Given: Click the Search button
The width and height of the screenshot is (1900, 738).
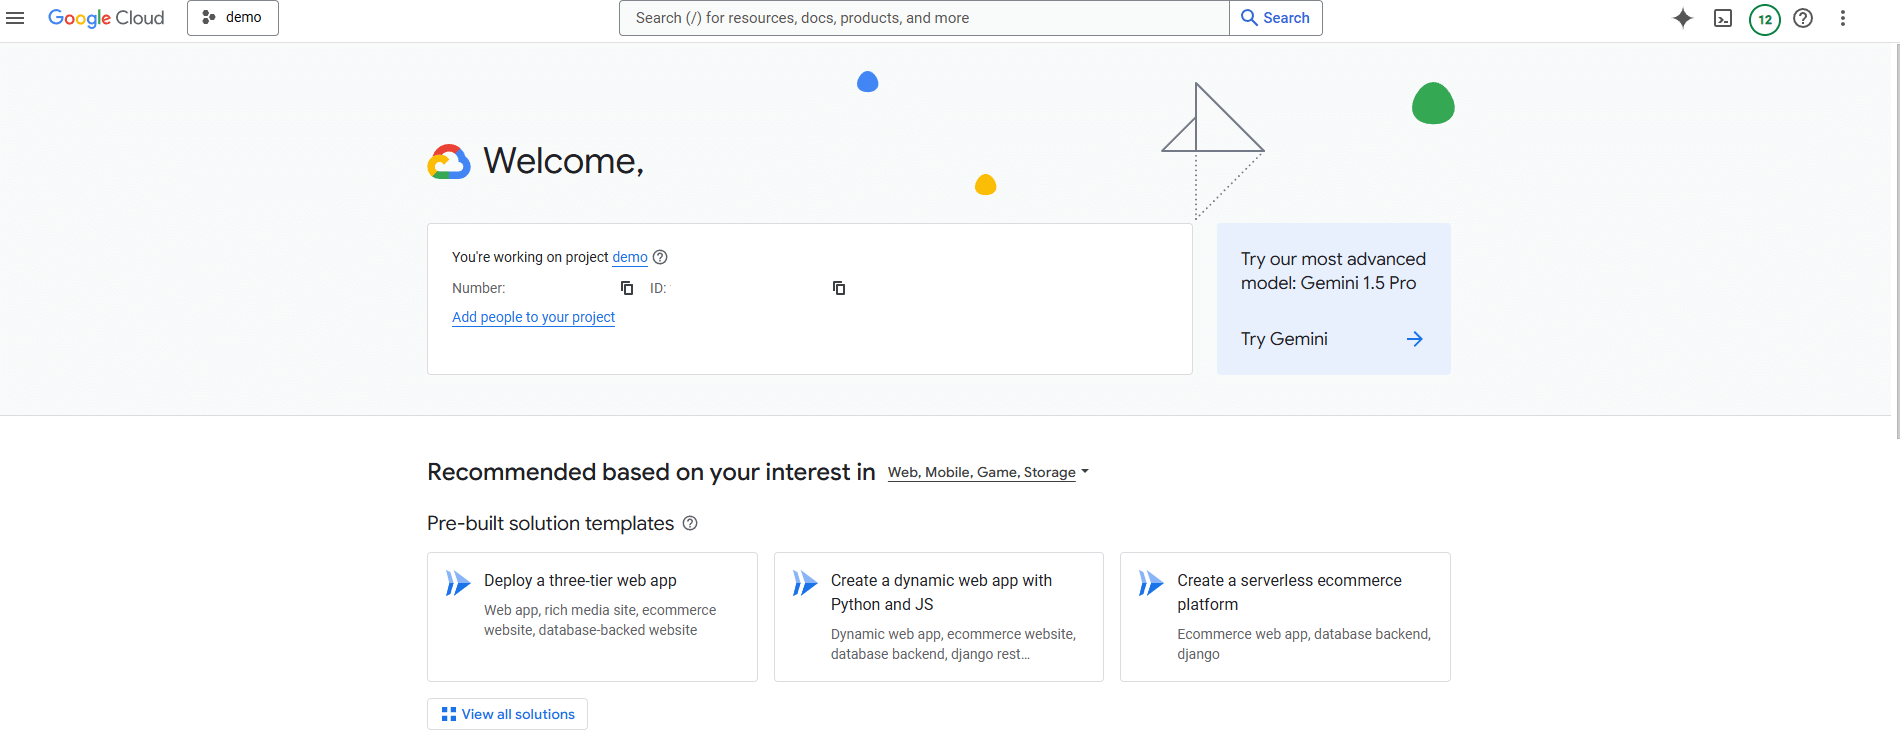Looking at the screenshot, I should [1276, 18].
